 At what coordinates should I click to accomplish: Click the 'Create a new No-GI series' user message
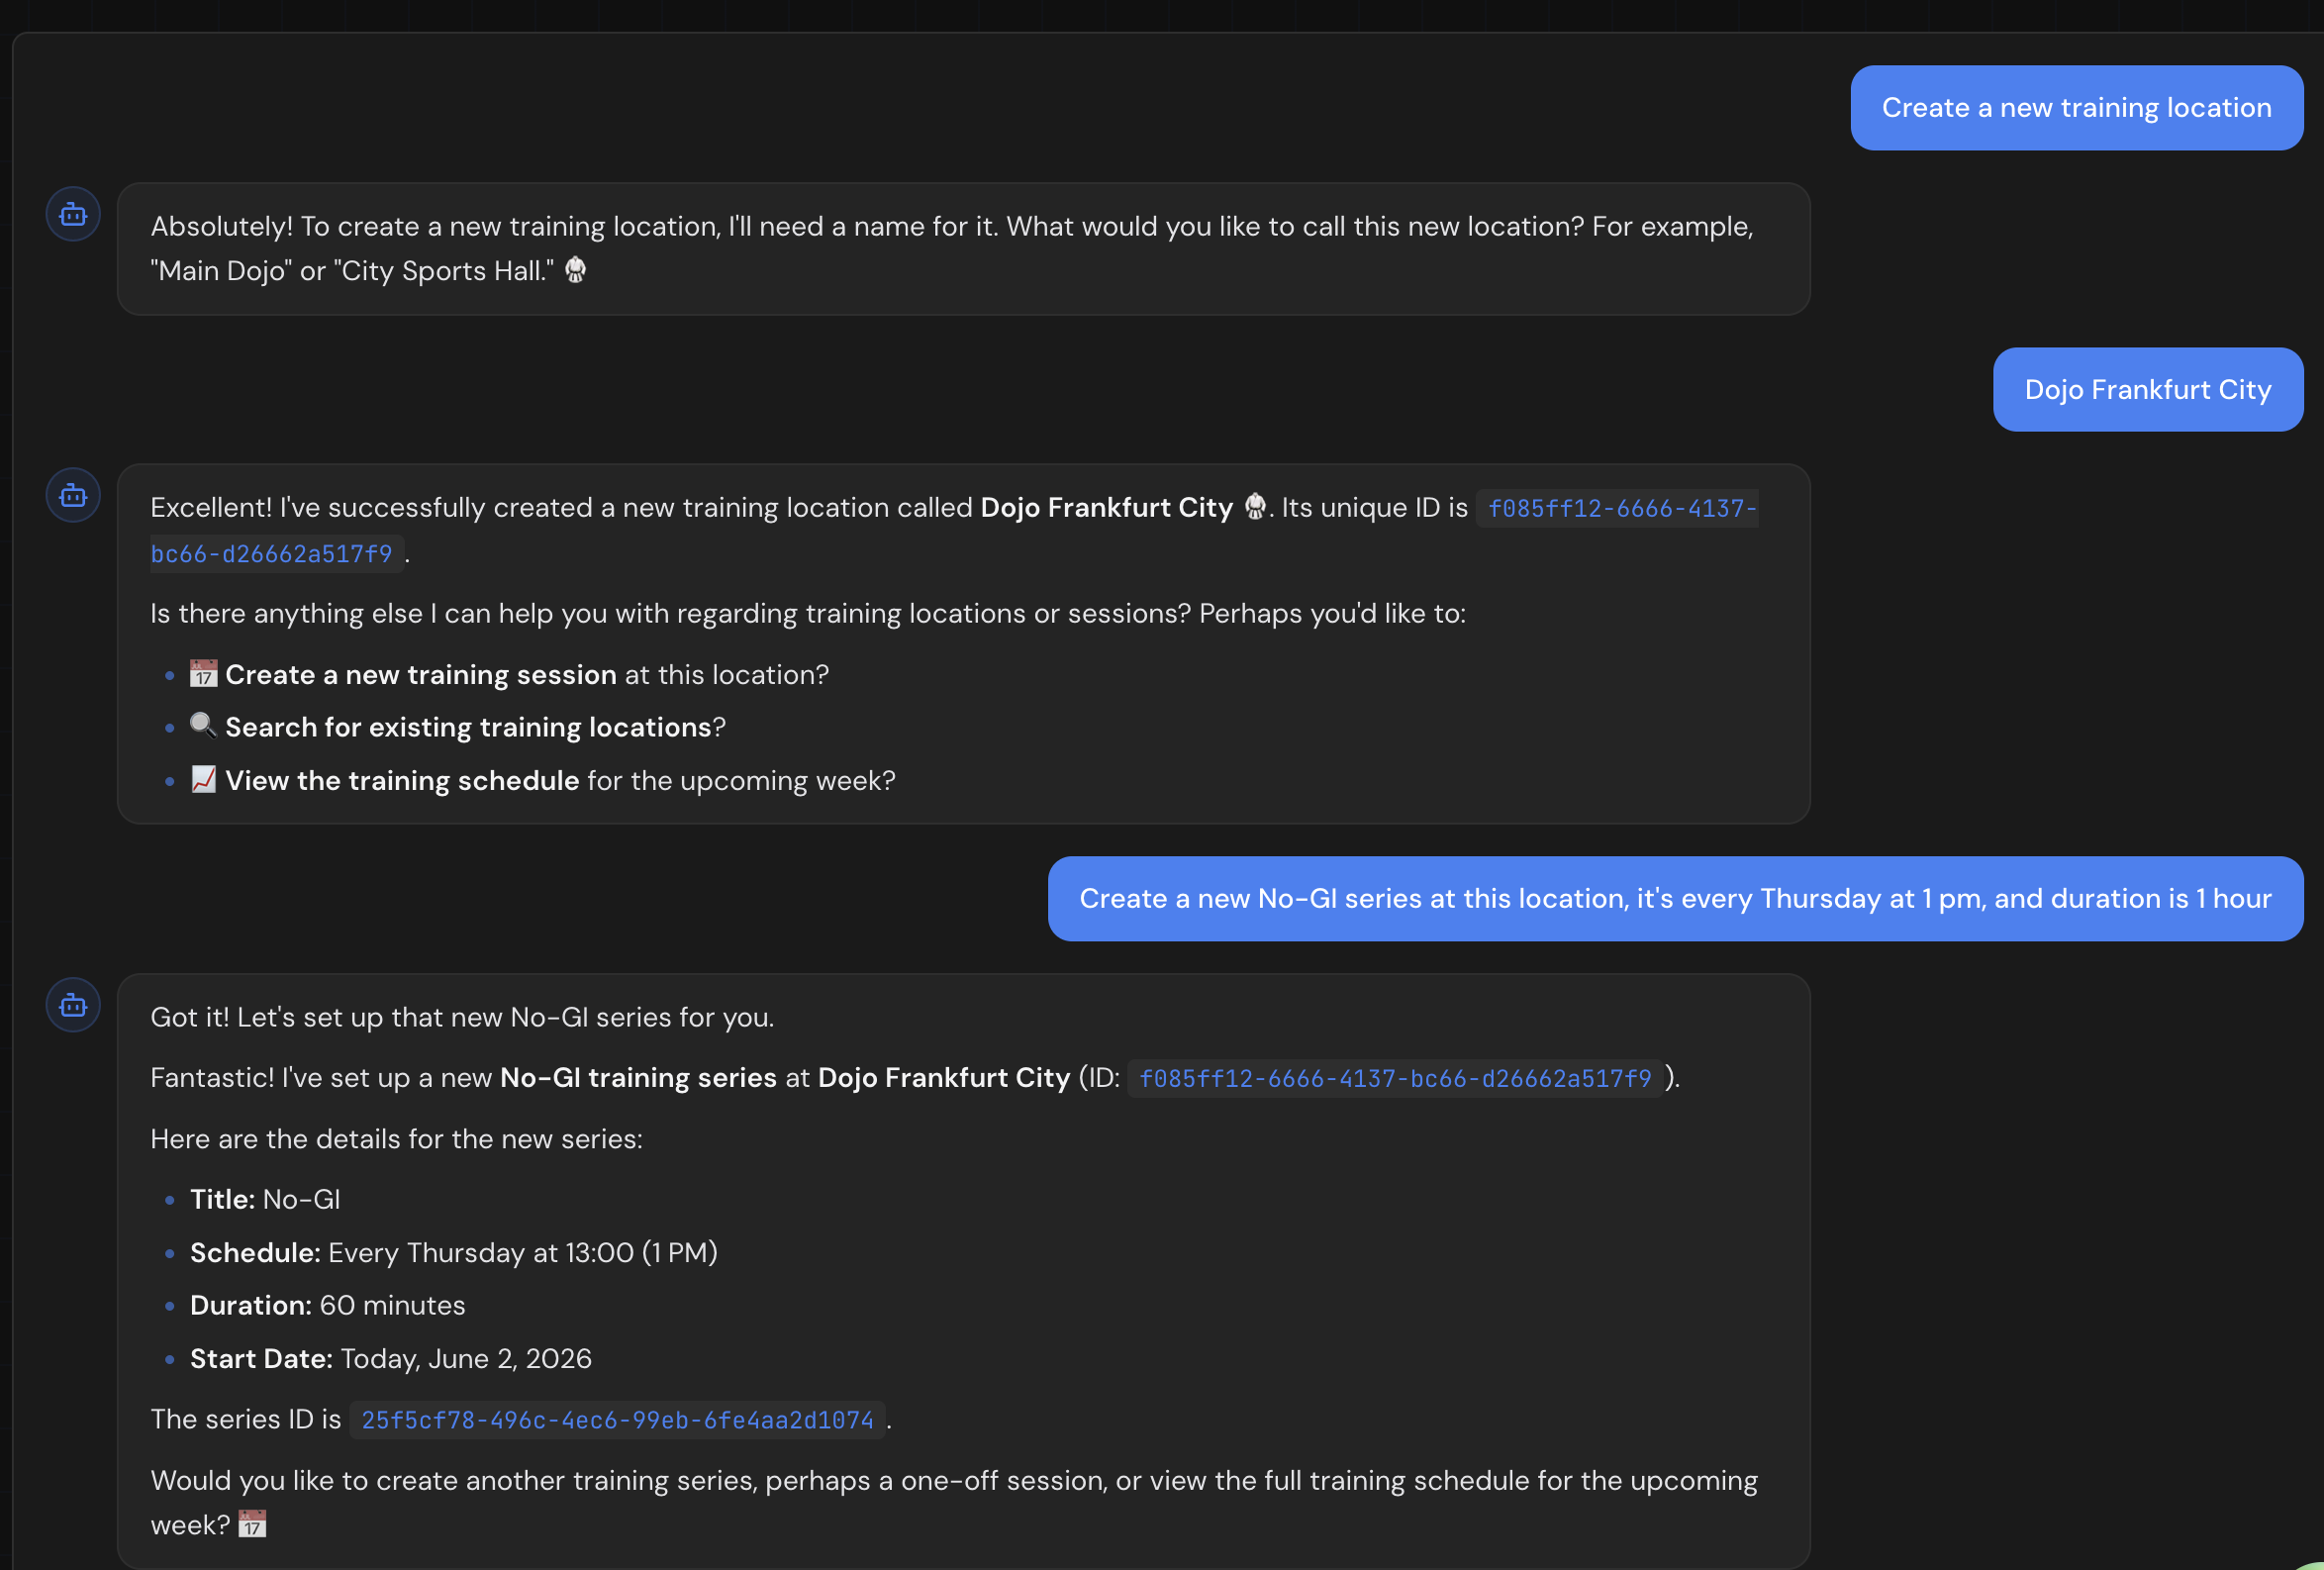coord(1675,899)
